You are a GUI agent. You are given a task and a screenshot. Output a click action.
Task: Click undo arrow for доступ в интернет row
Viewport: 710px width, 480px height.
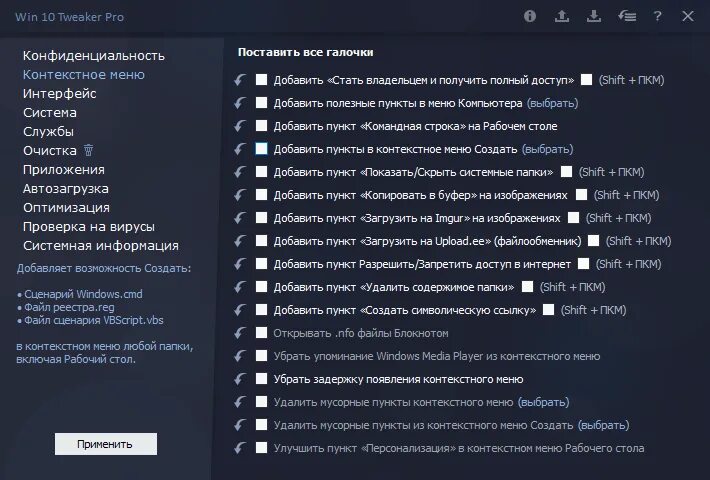240,264
